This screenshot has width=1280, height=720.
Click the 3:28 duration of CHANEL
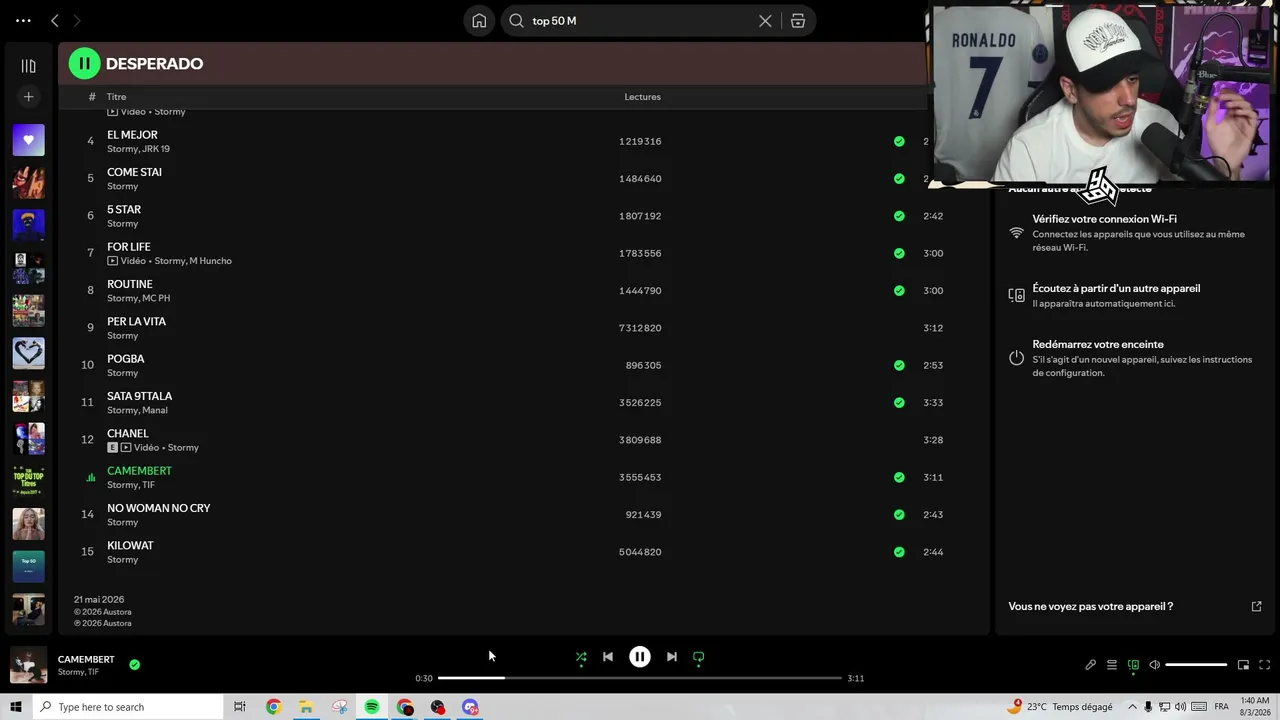933,440
